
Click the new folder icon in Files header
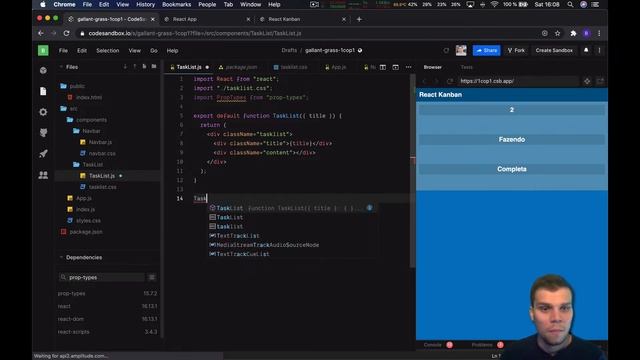(x=154, y=67)
